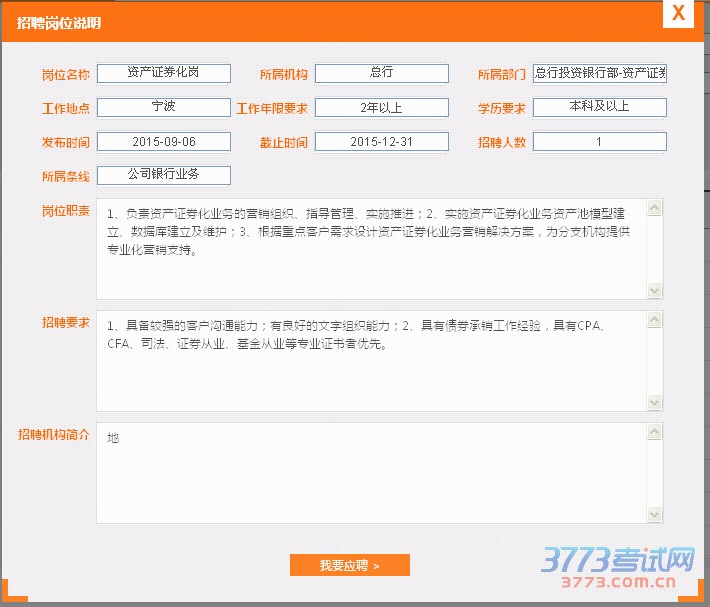The width and height of the screenshot is (710, 607).
Task: Click the 发布时间 field 2015-09-06
Action: click(164, 142)
